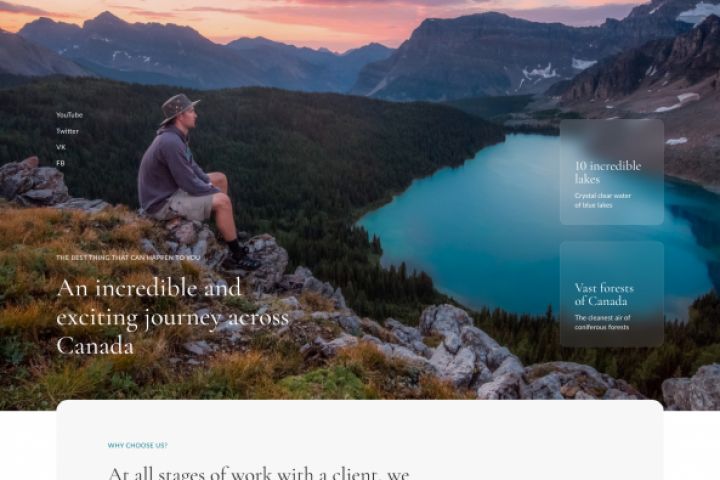Click the blurred top of the lakes card

(612, 138)
